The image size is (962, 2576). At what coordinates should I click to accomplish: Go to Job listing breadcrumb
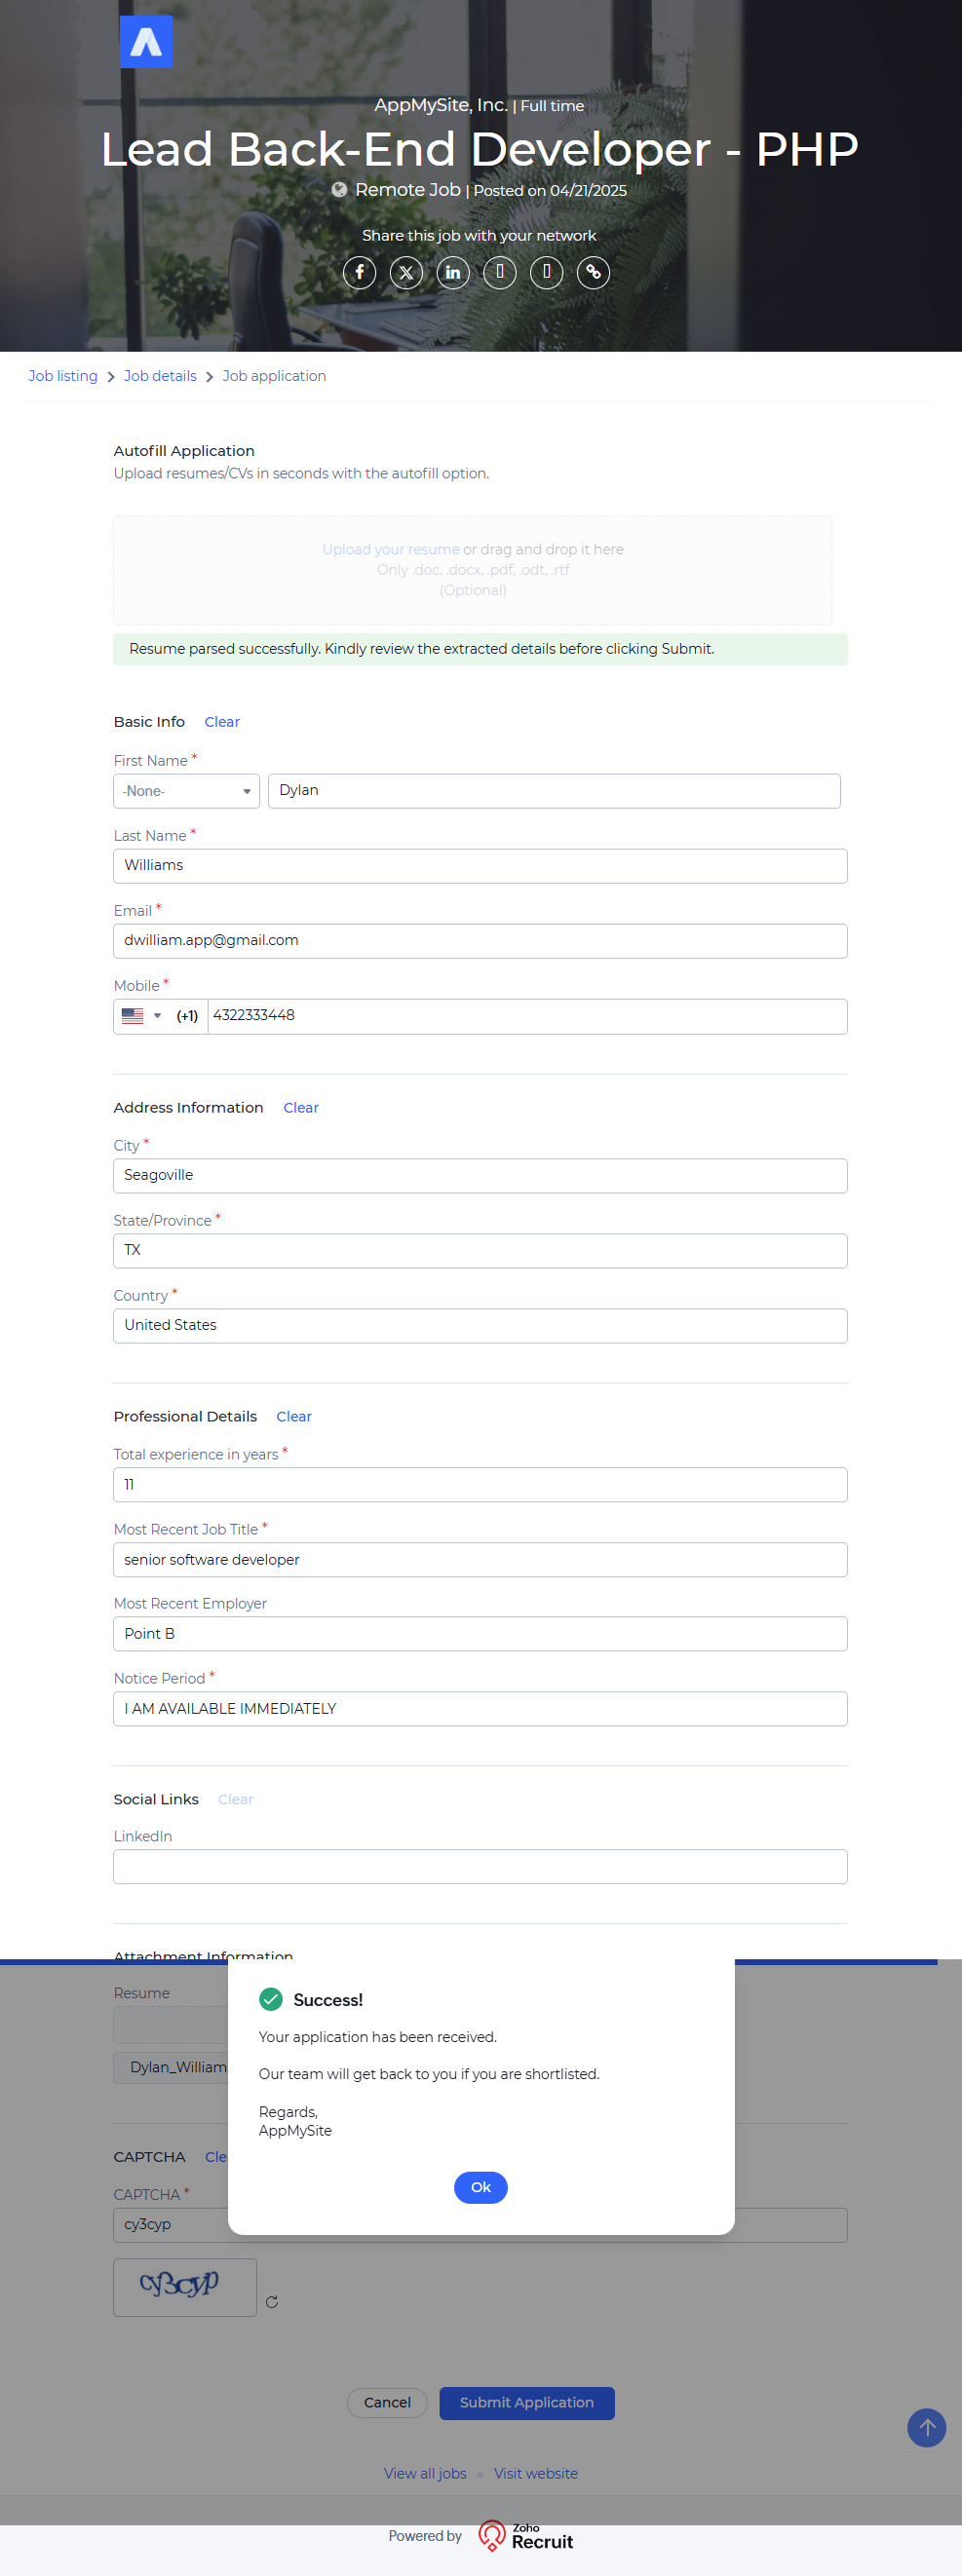click(x=63, y=376)
